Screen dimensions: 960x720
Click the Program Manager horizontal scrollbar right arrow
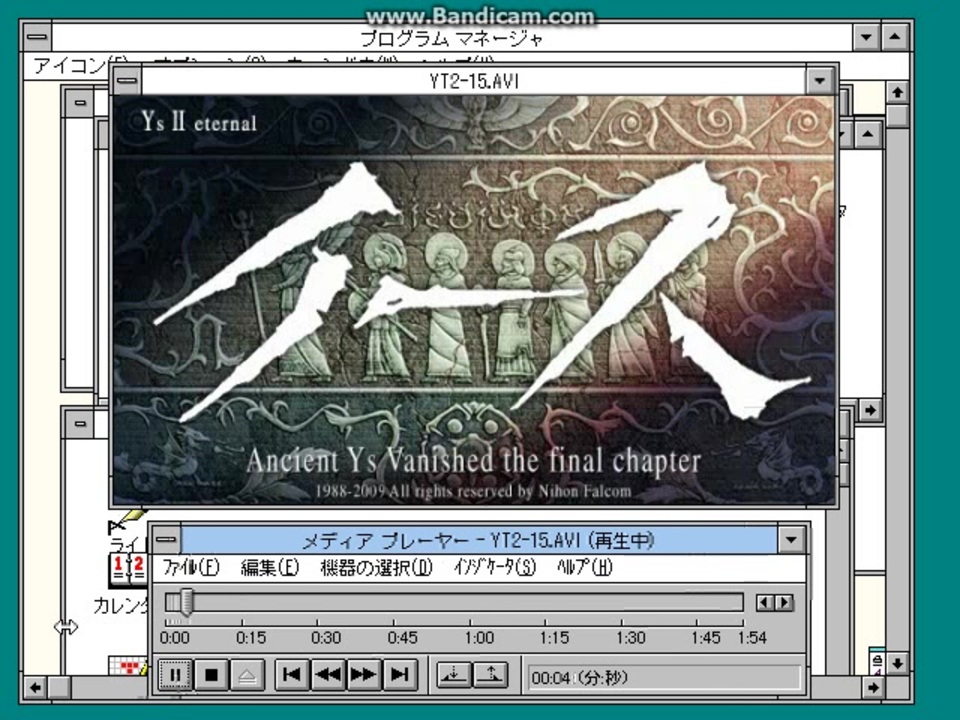873,688
